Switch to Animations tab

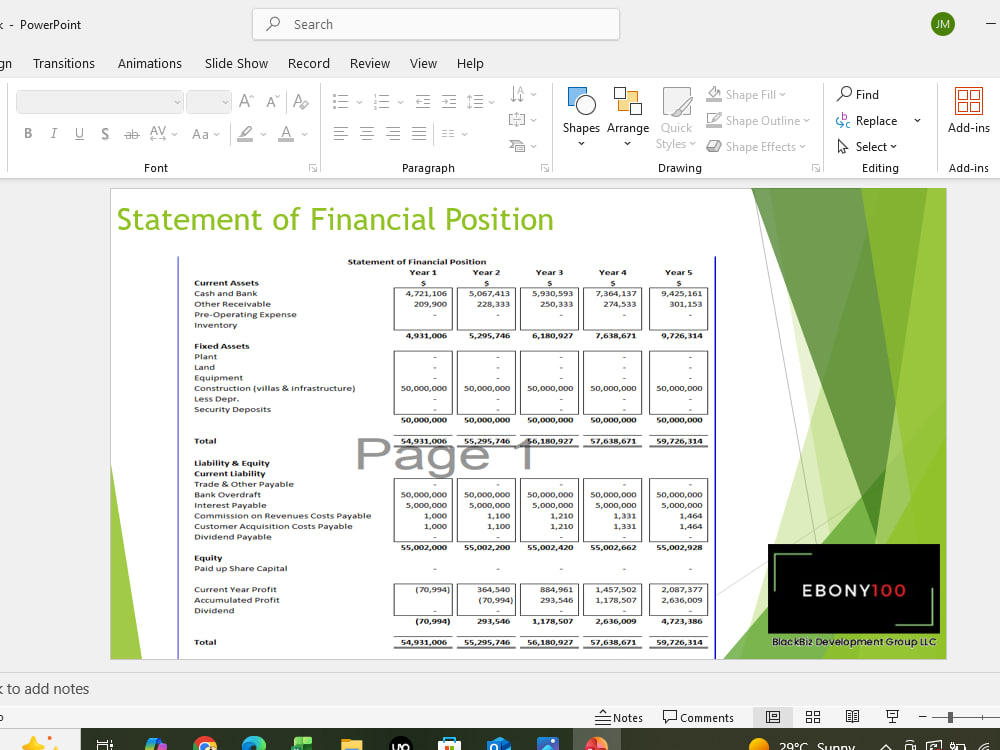pos(150,63)
